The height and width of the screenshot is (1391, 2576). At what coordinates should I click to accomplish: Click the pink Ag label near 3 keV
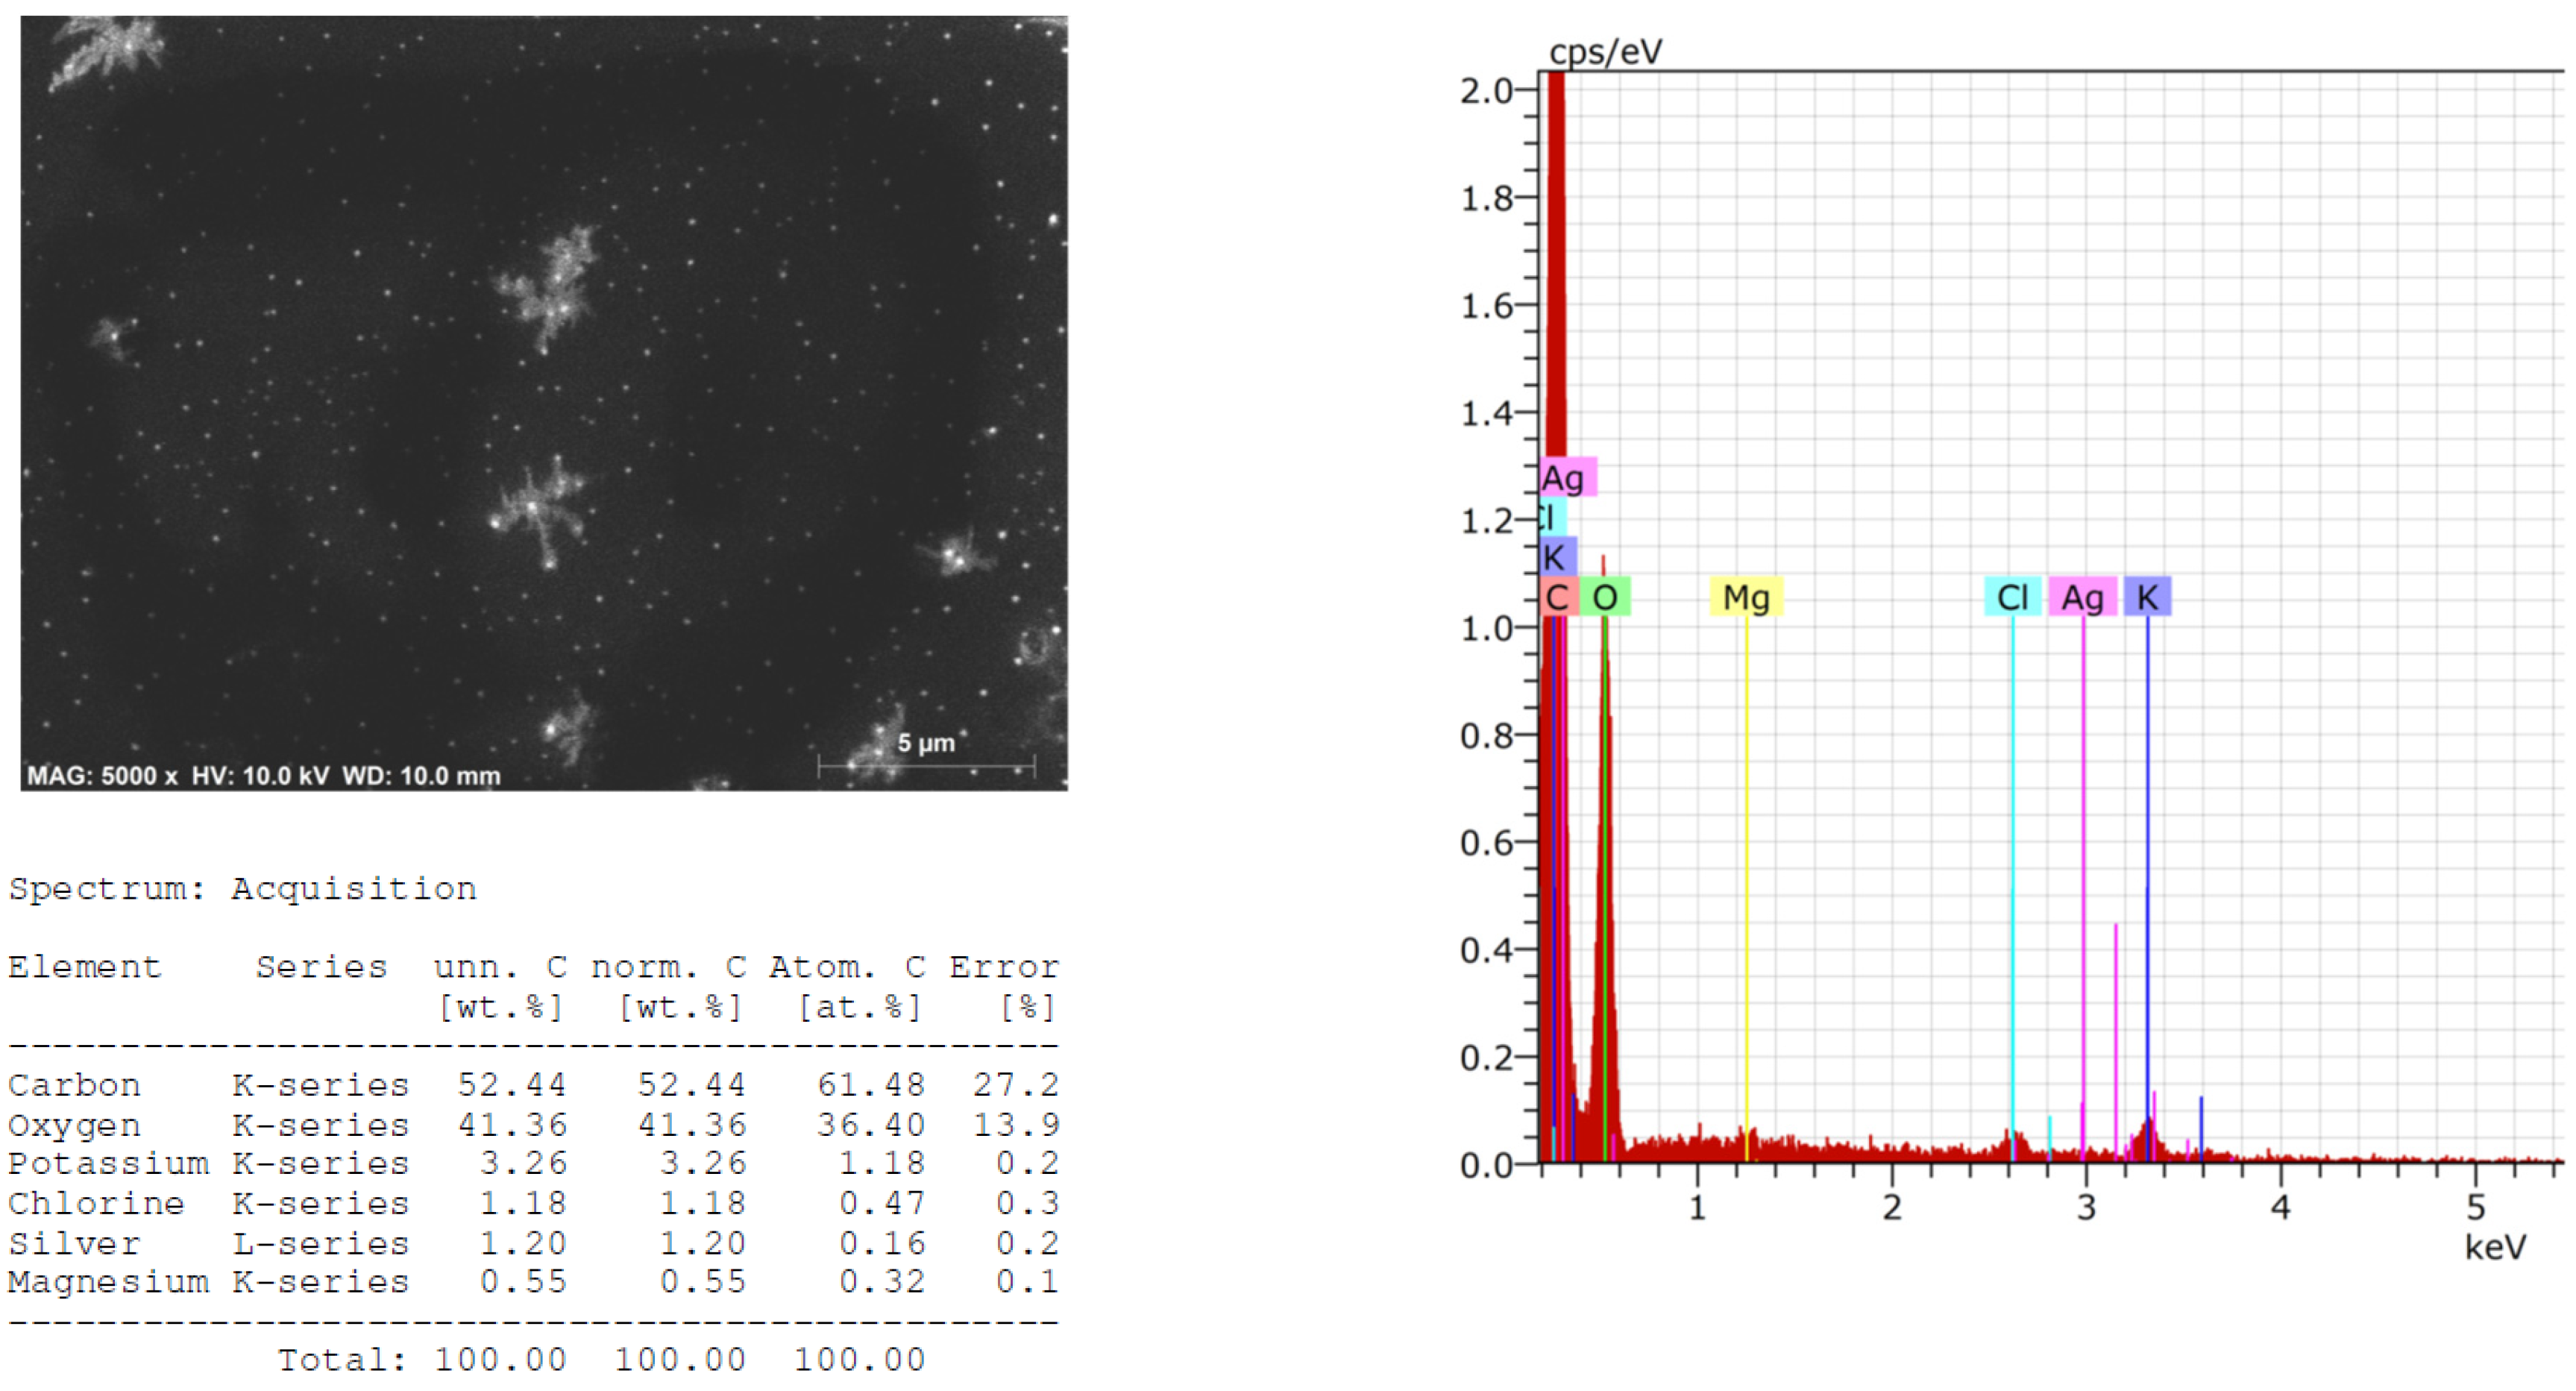tap(2082, 597)
